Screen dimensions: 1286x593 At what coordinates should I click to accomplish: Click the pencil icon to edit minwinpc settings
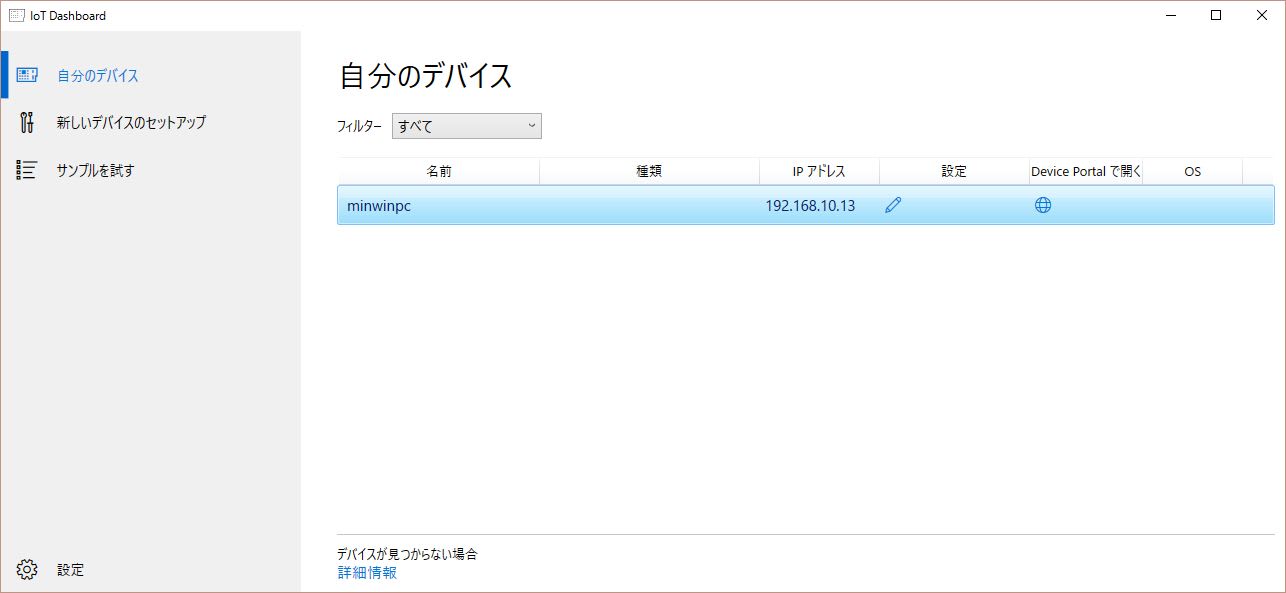tap(893, 205)
